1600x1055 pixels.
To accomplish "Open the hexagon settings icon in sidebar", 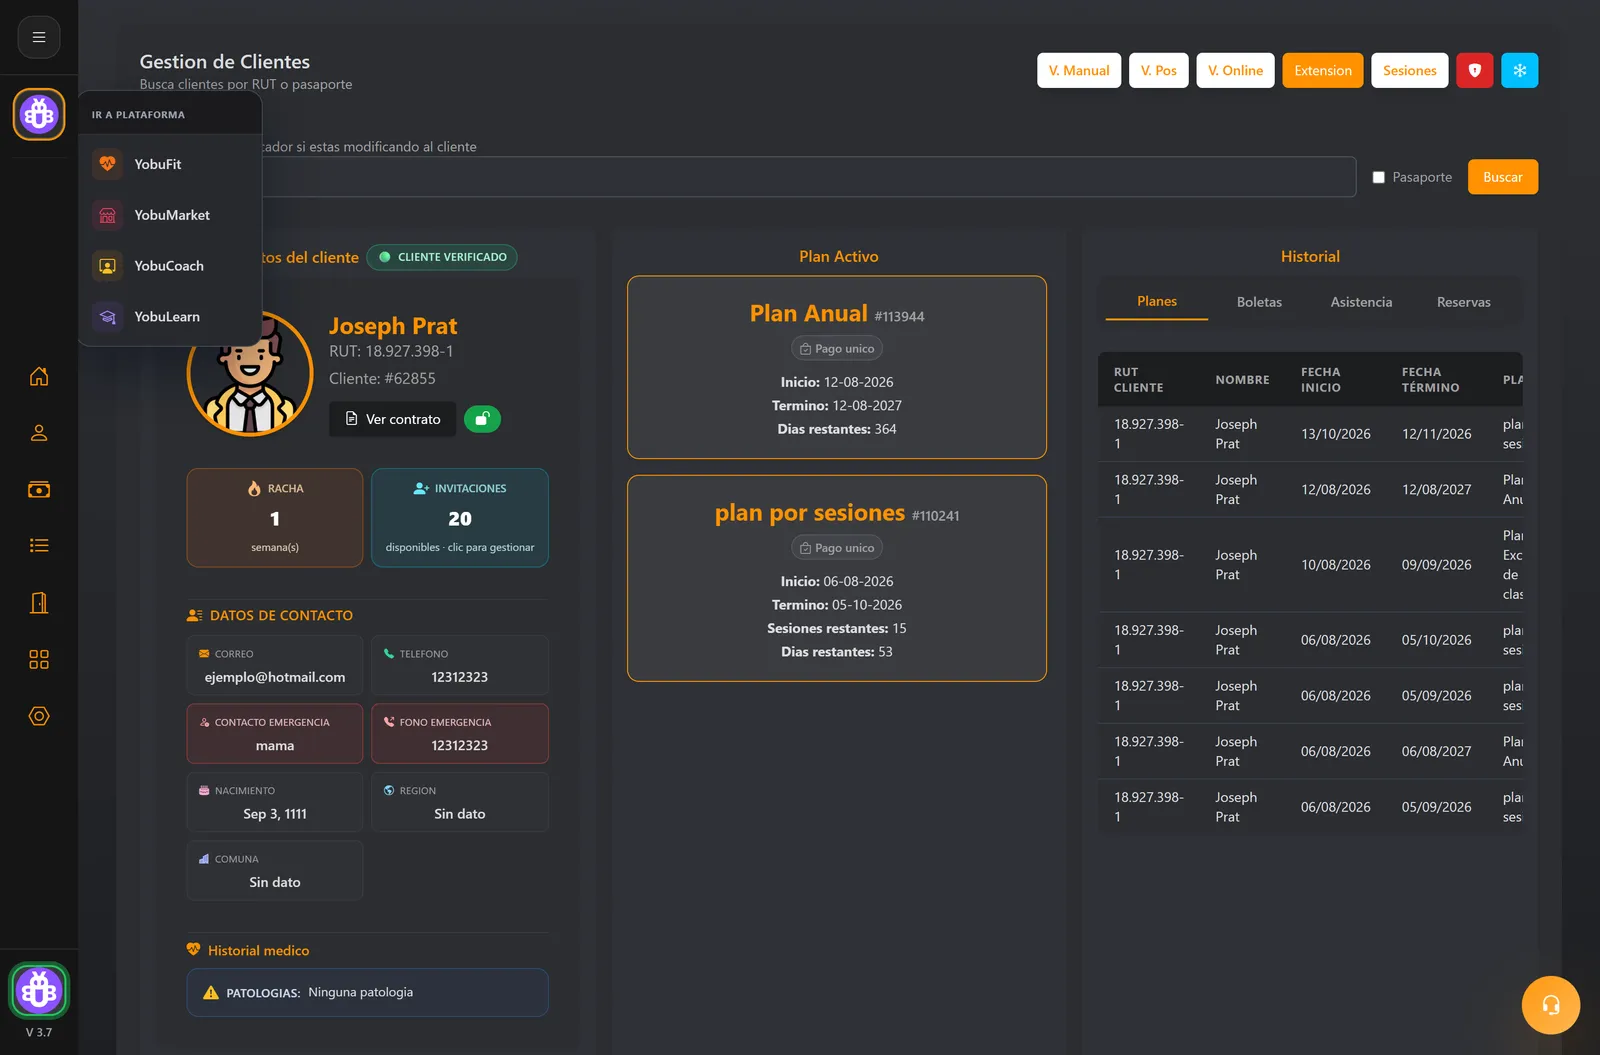I will pos(39,716).
